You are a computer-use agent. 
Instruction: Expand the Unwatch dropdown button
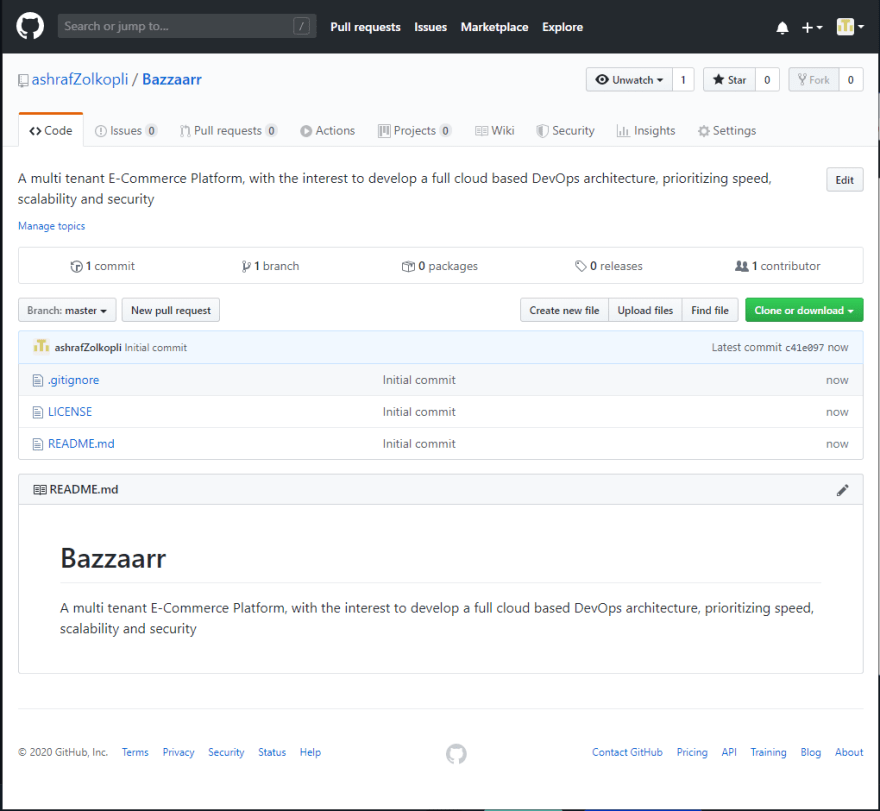pos(629,80)
